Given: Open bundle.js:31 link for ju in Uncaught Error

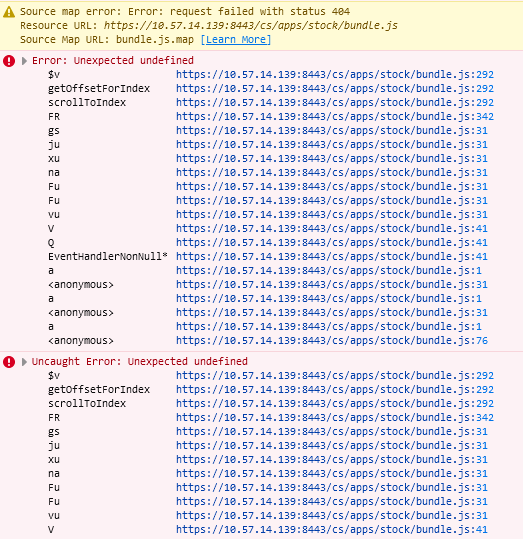Looking at the screenshot, I should (x=332, y=446).
